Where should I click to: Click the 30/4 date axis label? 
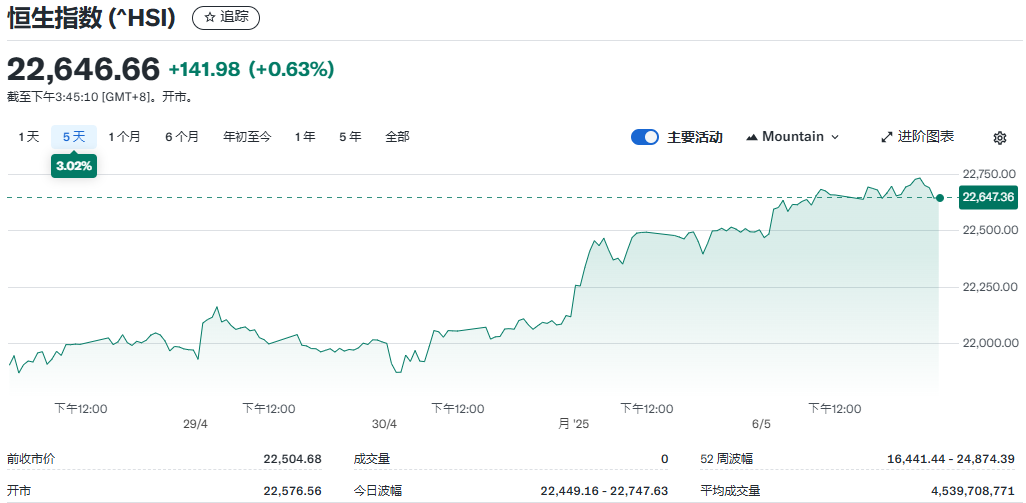385,425
